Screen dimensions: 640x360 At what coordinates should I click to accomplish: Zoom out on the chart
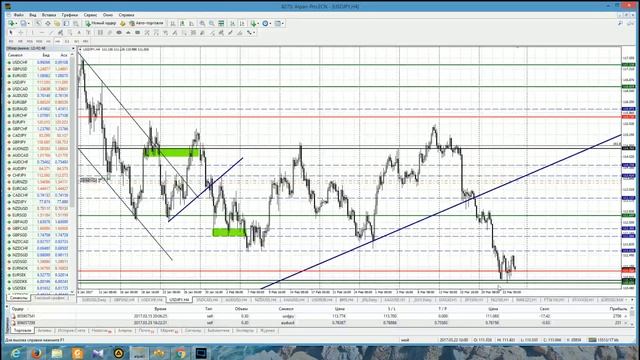pos(211,23)
